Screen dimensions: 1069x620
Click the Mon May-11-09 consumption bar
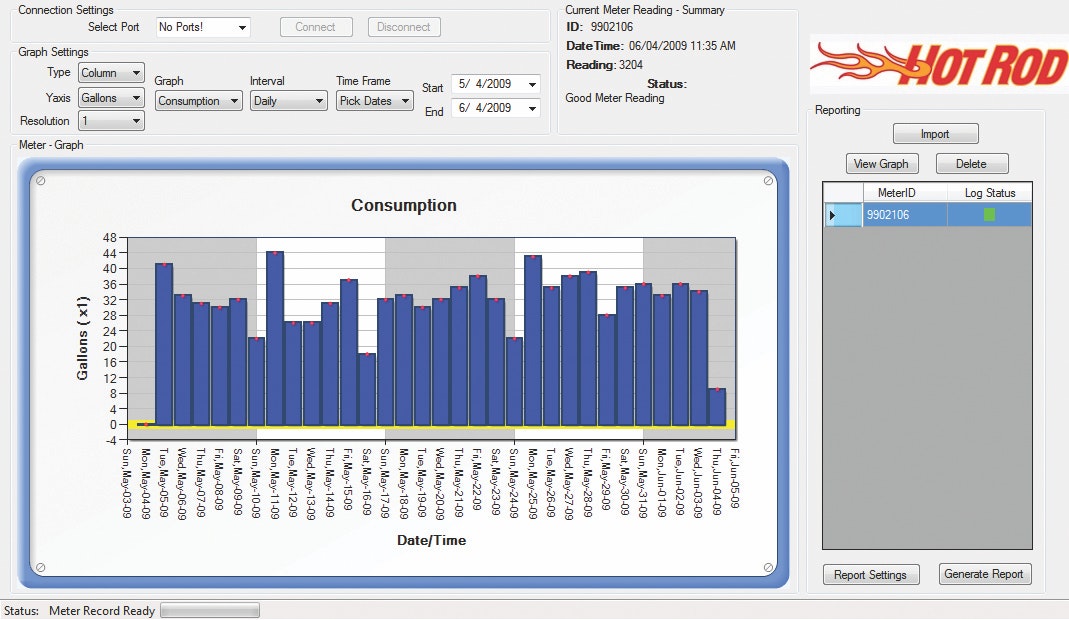(275, 338)
